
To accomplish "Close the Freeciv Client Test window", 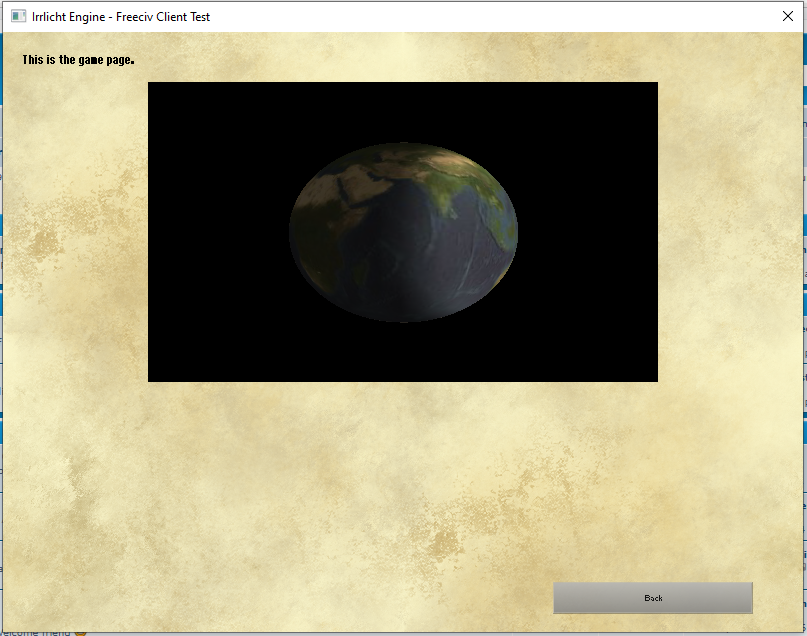I will point(787,17).
